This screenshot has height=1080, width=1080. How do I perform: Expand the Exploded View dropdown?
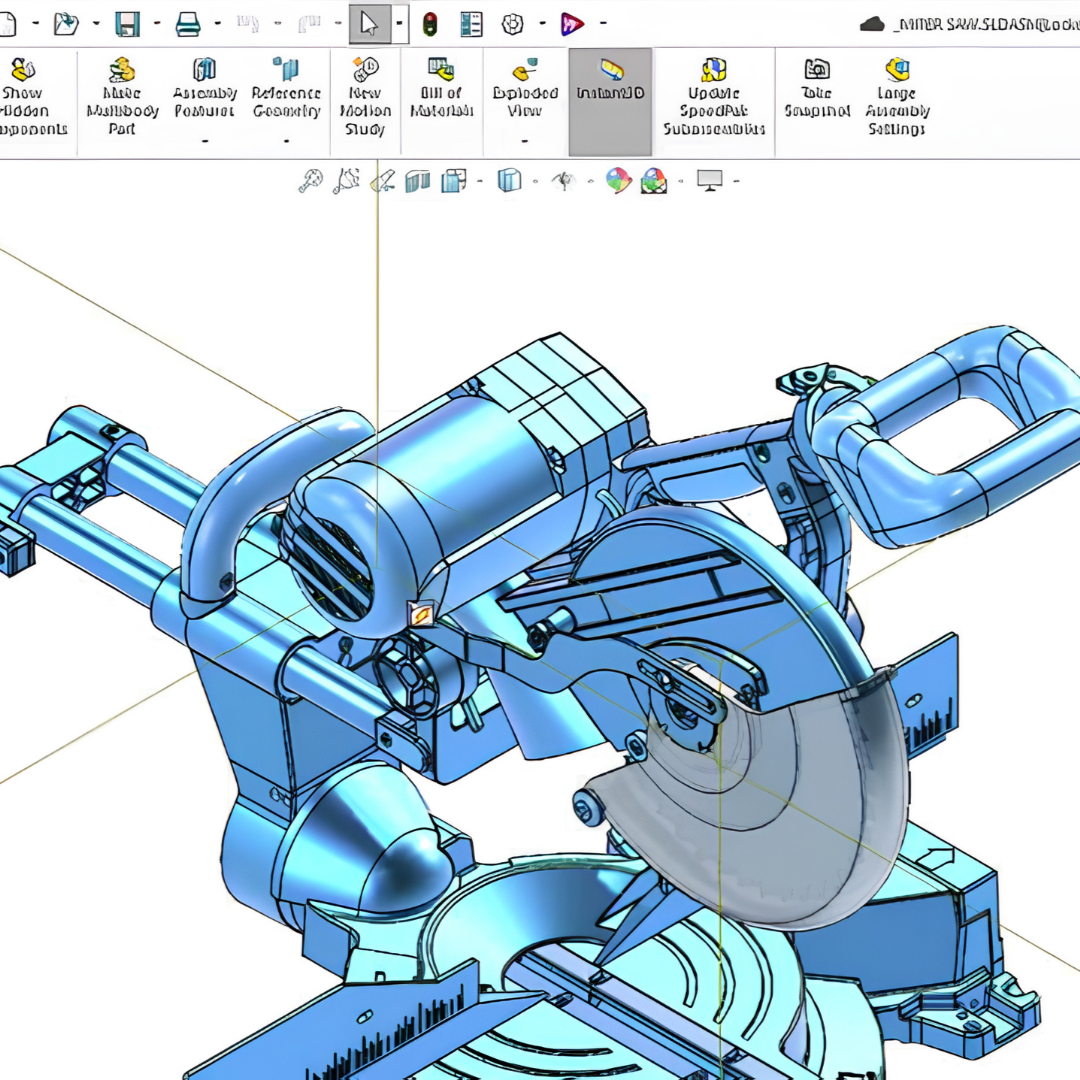coord(525,141)
